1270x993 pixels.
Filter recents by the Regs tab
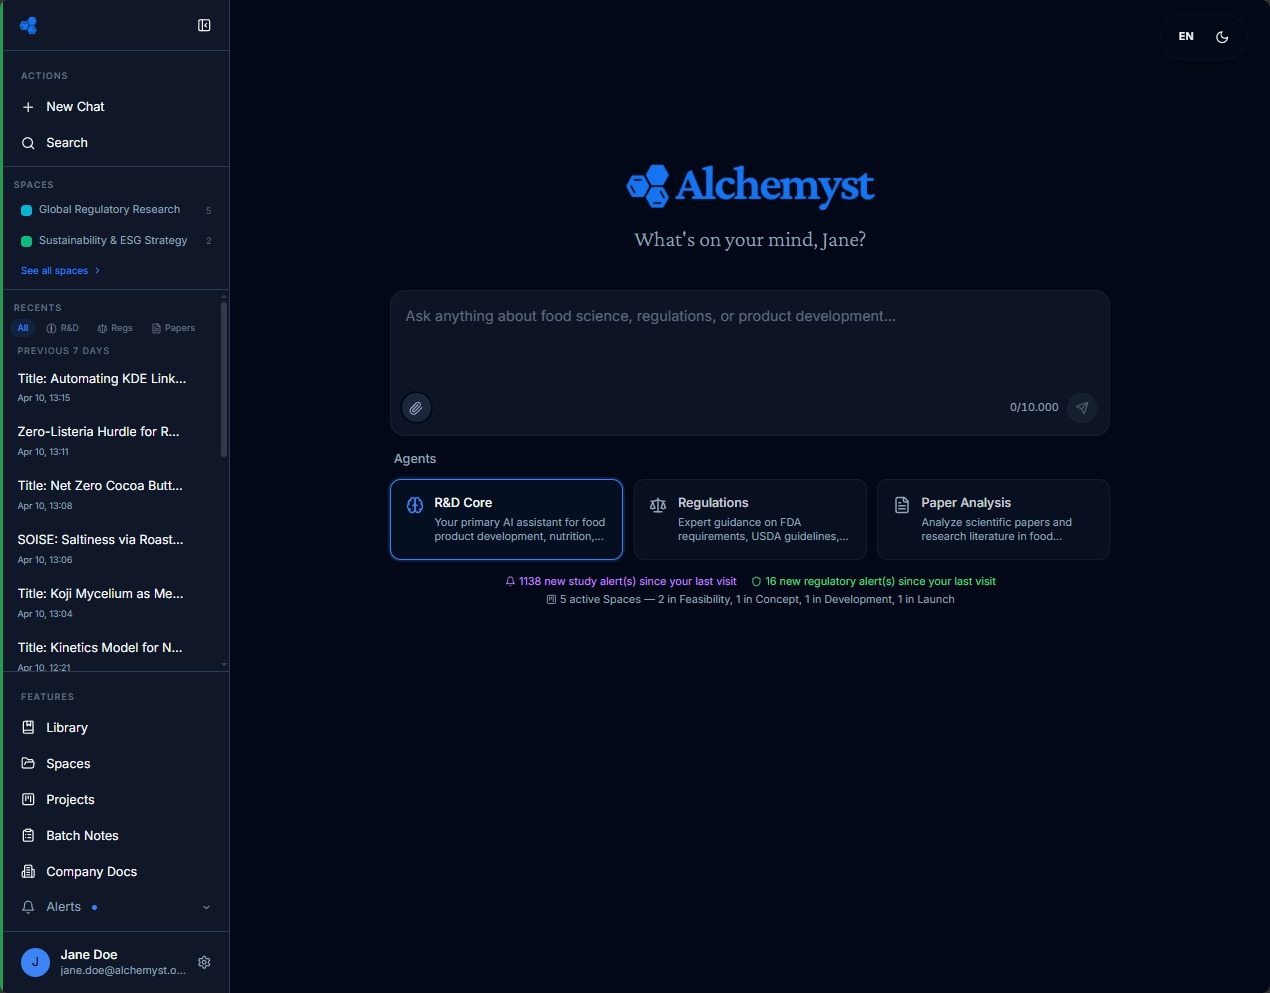pos(115,328)
